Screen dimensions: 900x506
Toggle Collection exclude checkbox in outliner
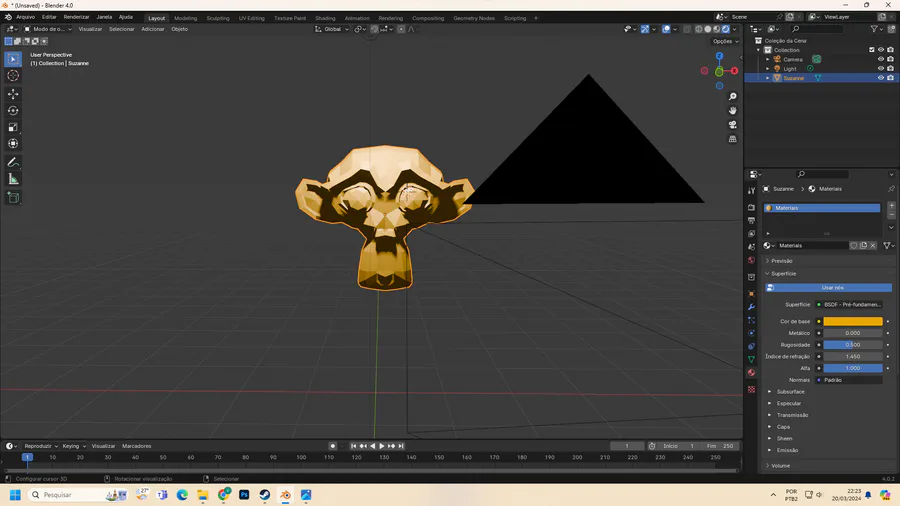pos(871,50)
